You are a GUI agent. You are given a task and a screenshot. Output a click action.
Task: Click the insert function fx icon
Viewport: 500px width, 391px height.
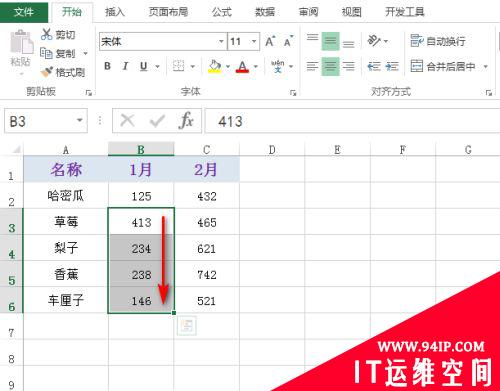coord(186,120)
